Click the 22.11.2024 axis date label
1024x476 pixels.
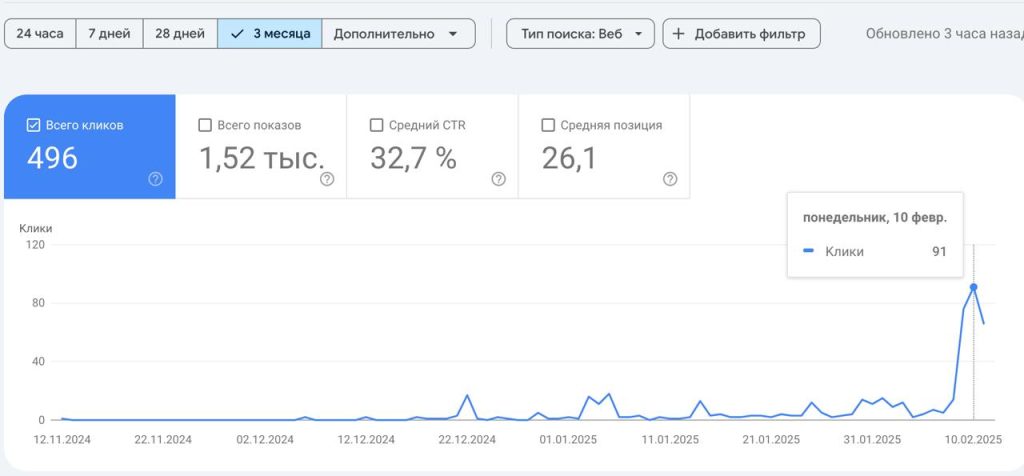163,439
